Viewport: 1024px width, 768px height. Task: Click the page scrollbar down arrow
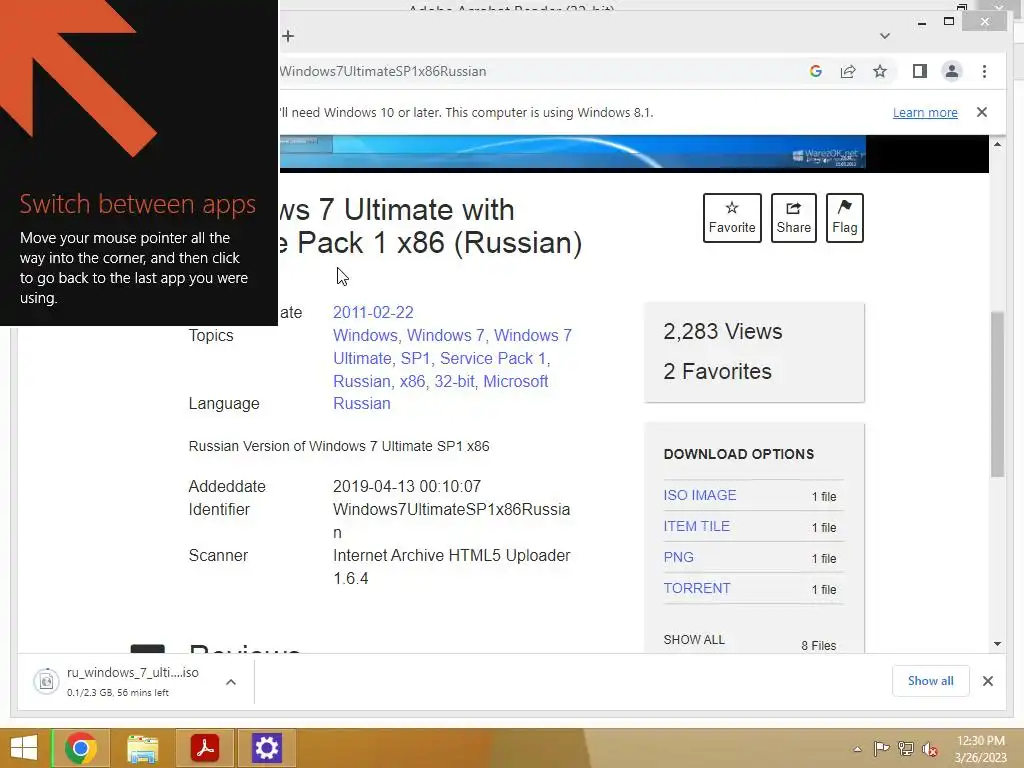coord(997,644)
